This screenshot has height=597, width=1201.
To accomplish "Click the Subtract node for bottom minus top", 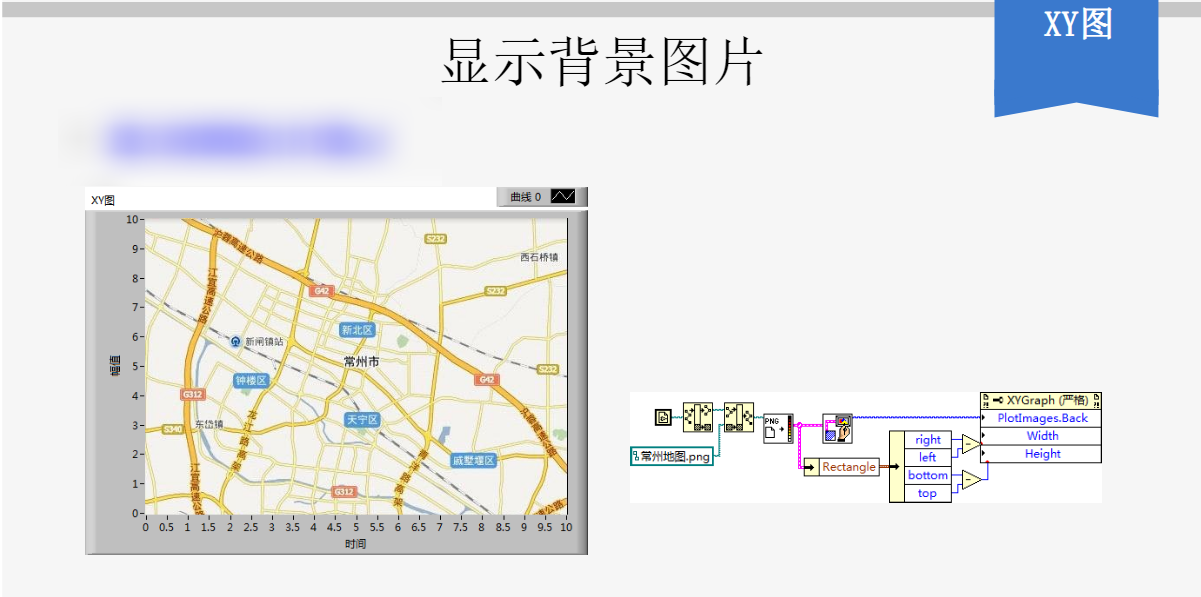I will click(x=972, y=480).
